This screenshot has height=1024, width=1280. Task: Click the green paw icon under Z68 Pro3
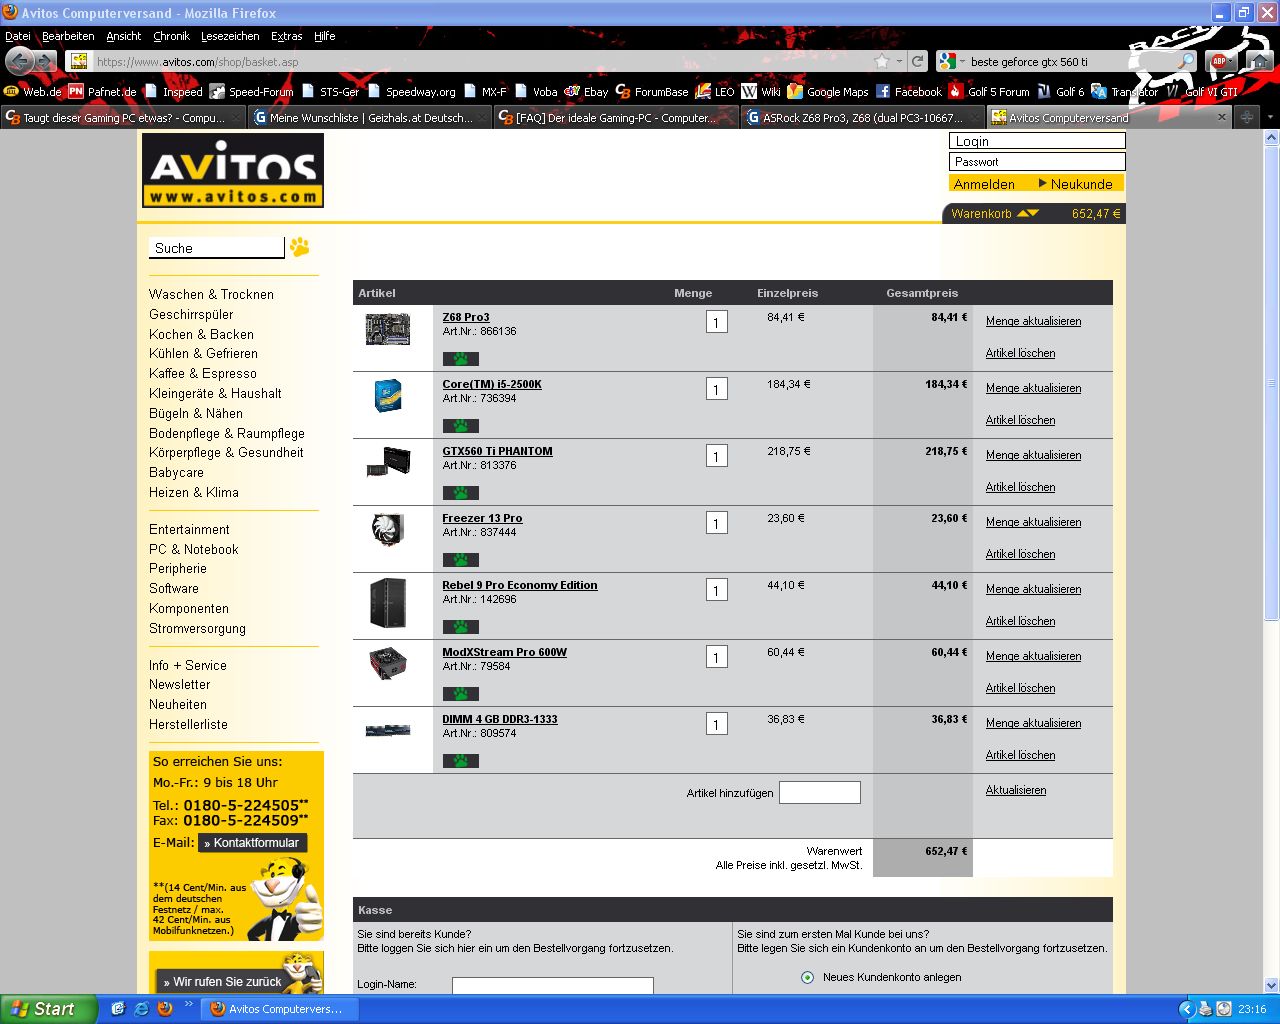[x=461, y=358]
